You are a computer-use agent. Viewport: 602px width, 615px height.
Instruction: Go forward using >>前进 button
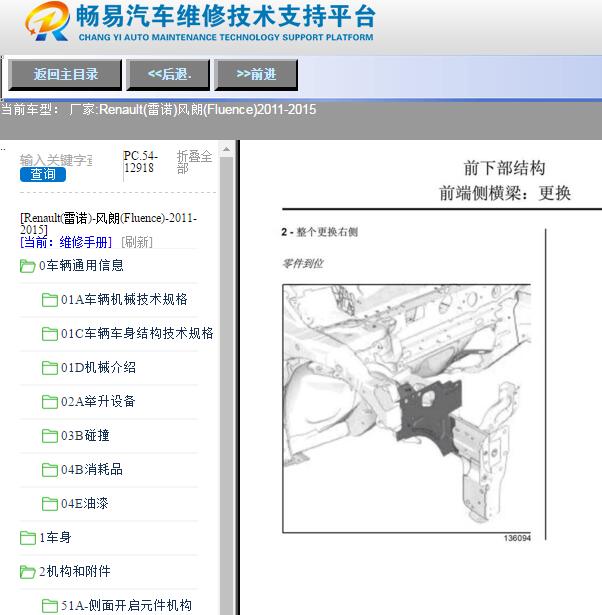(x=256, y=75)
